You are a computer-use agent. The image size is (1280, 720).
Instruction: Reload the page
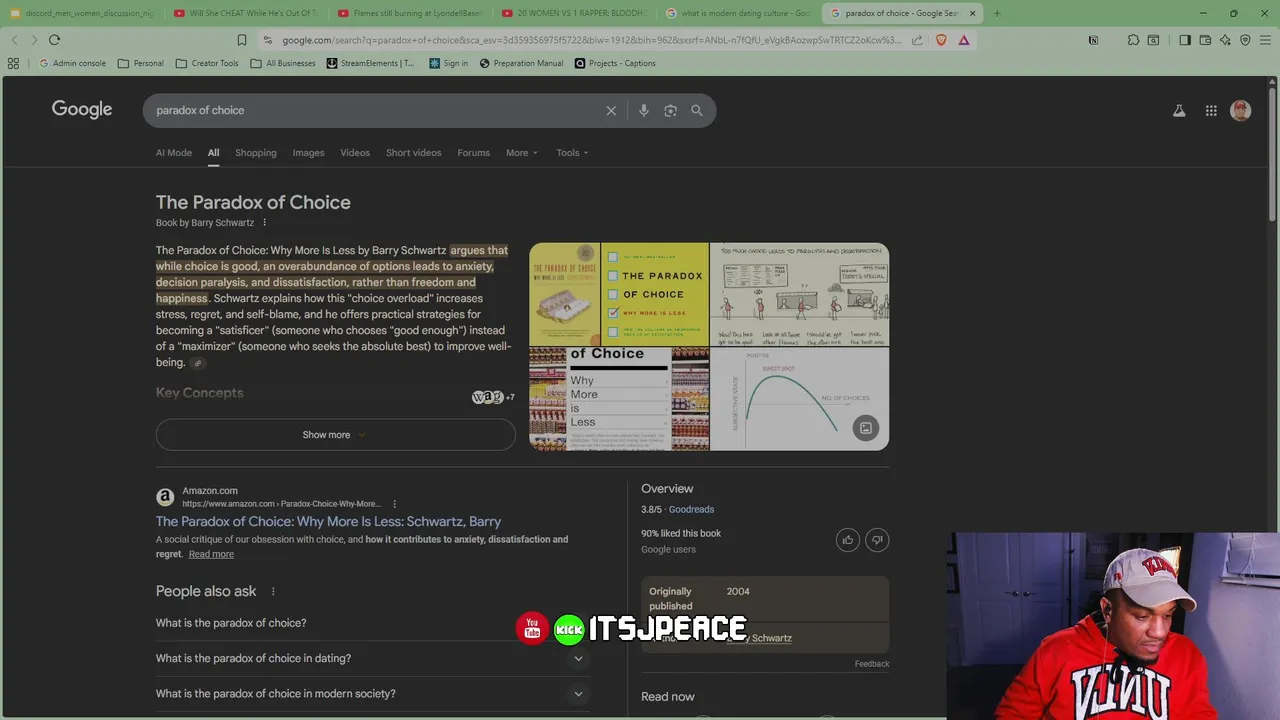coord(54,40)
